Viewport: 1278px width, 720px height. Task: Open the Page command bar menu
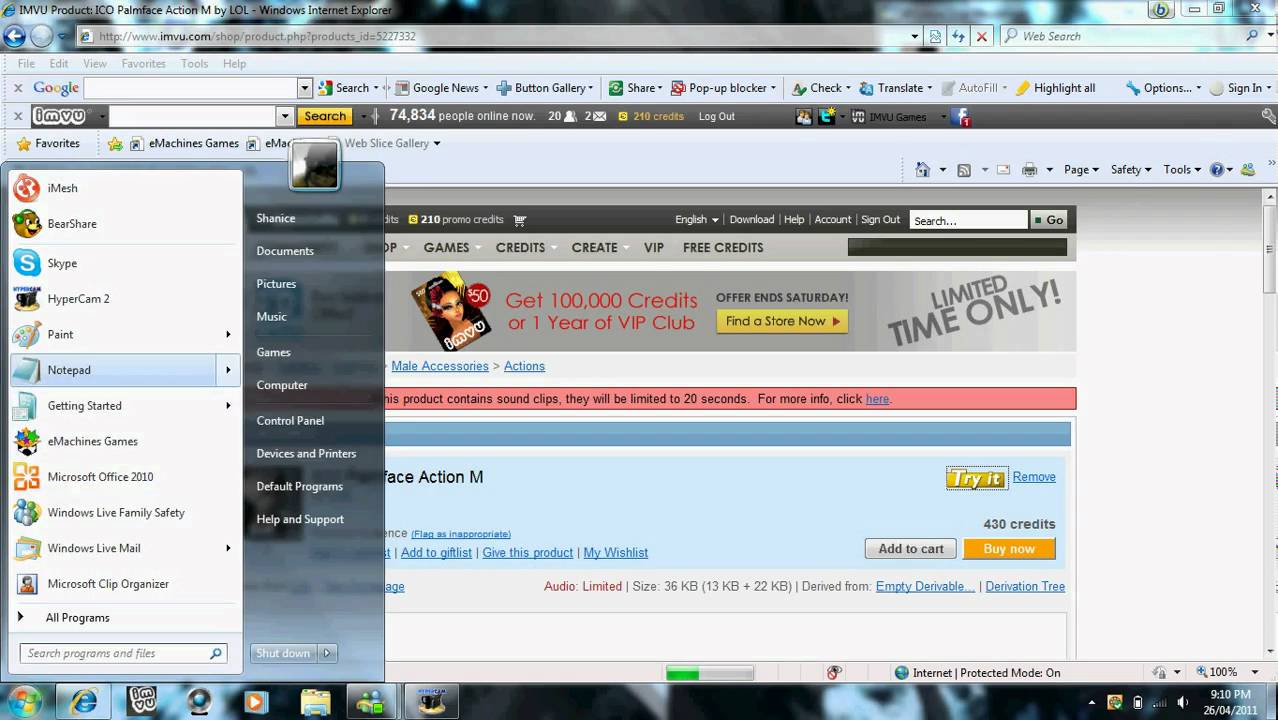click(1081, 170)
